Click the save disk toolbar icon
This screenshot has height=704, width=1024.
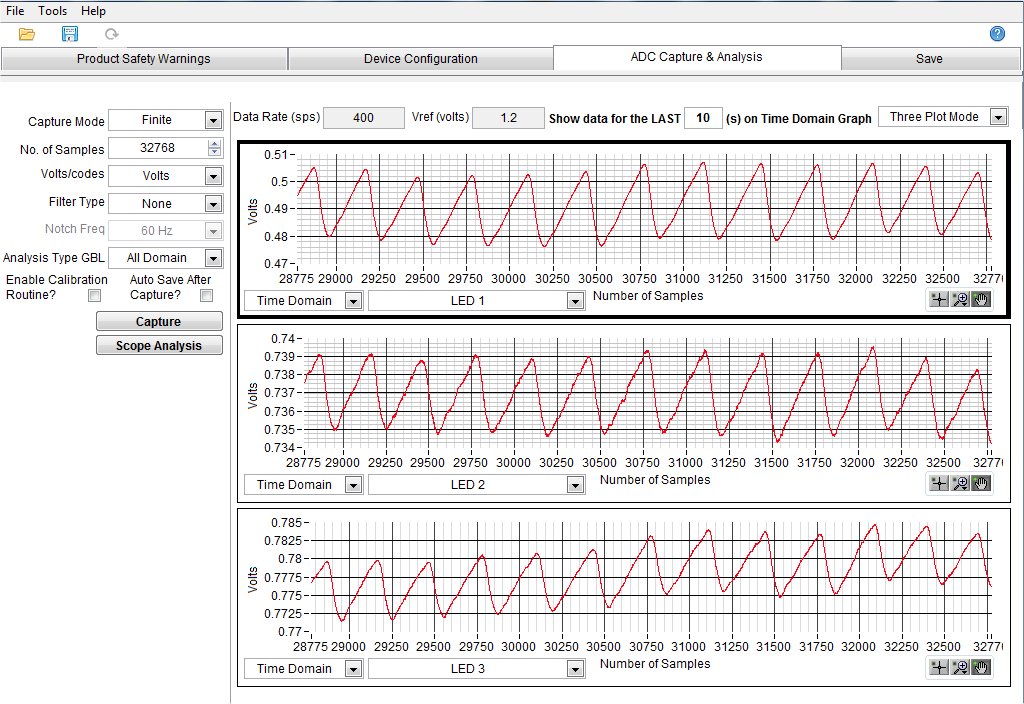click(70, 34)
